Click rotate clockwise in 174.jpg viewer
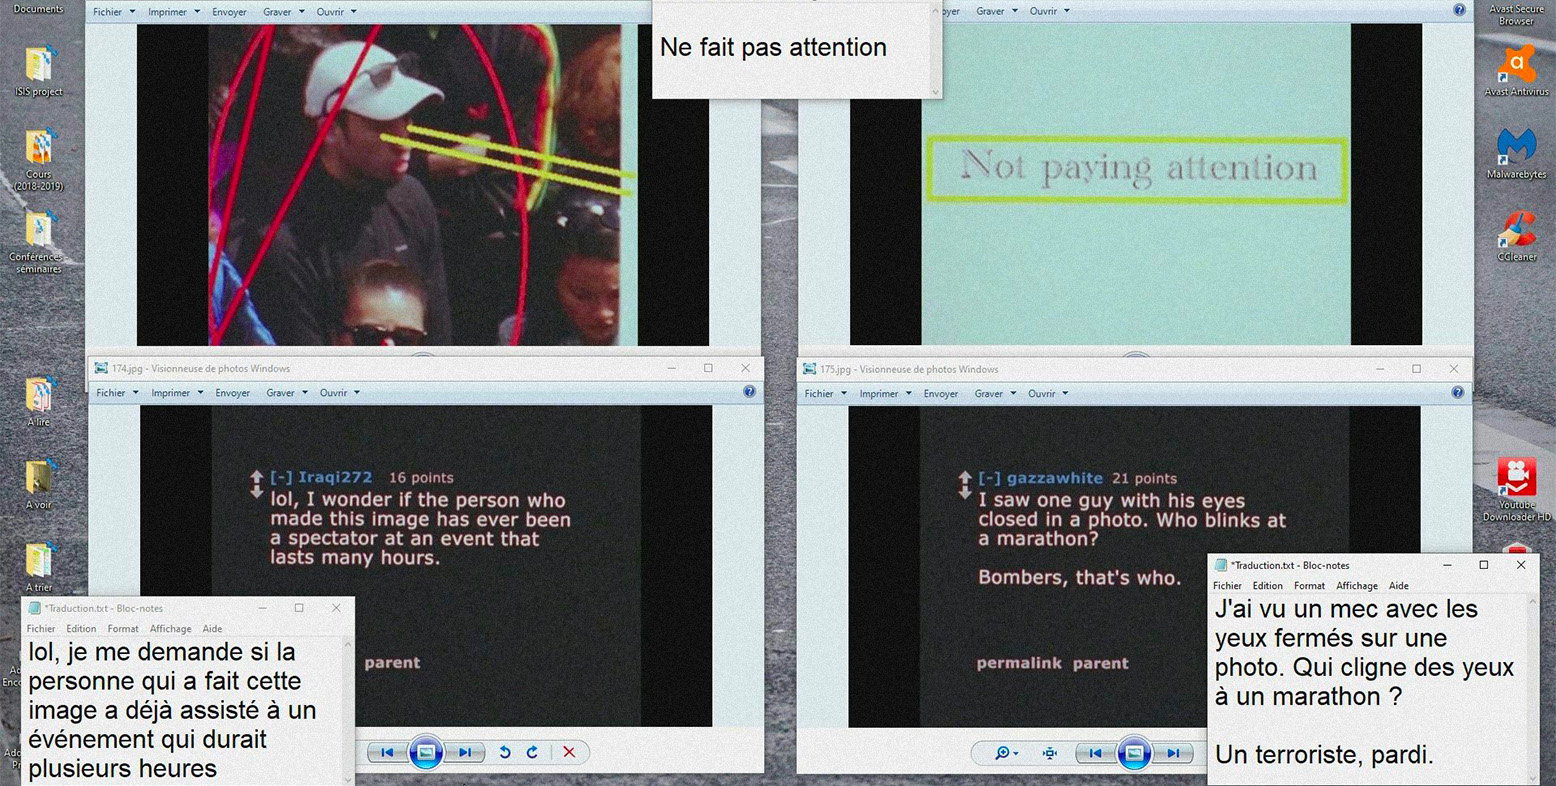 (532, 752)
